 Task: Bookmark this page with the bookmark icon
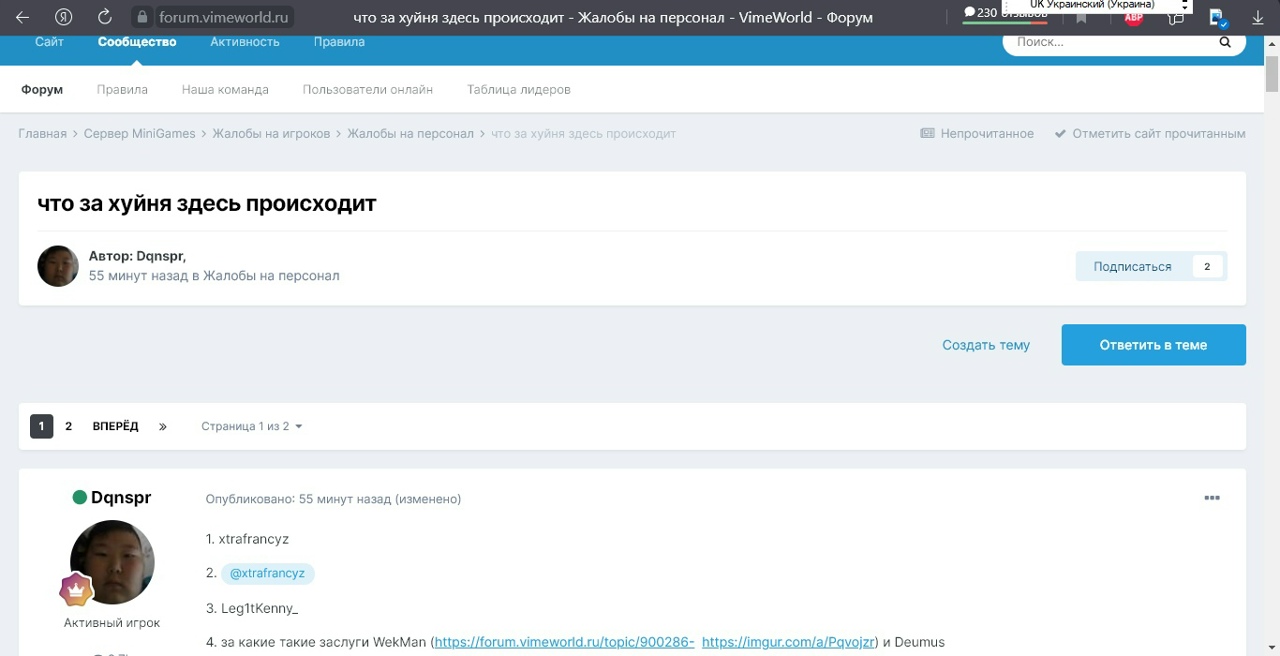click(x=1081, y=19)
